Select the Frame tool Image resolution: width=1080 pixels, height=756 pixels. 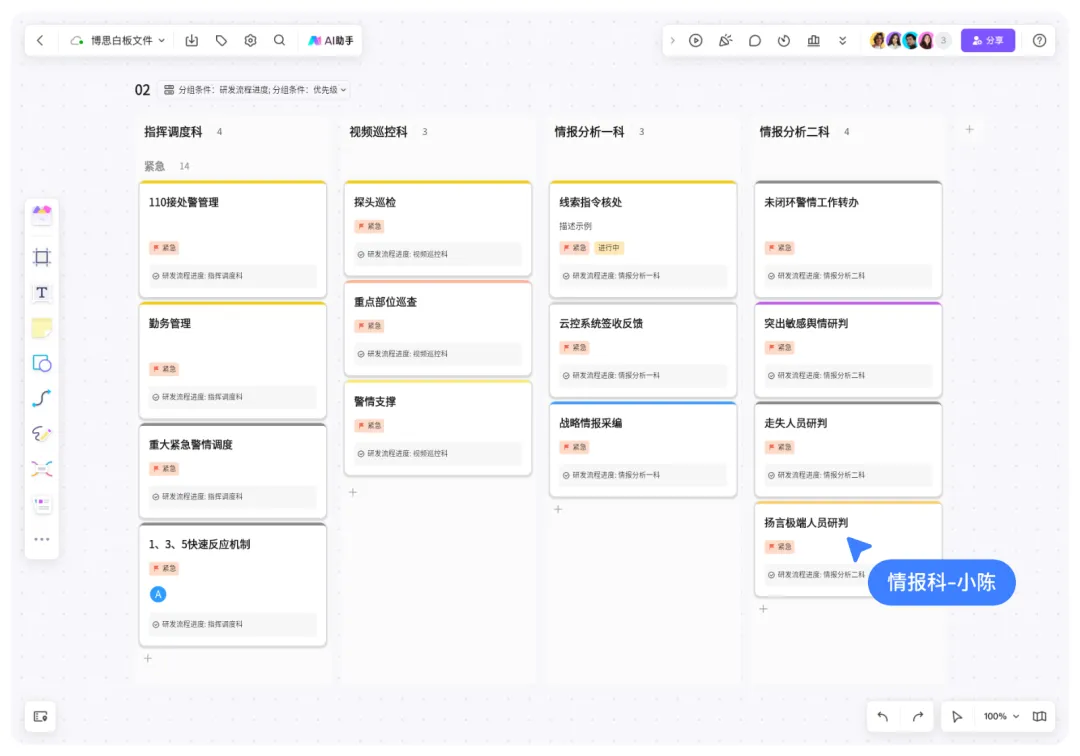42,257
